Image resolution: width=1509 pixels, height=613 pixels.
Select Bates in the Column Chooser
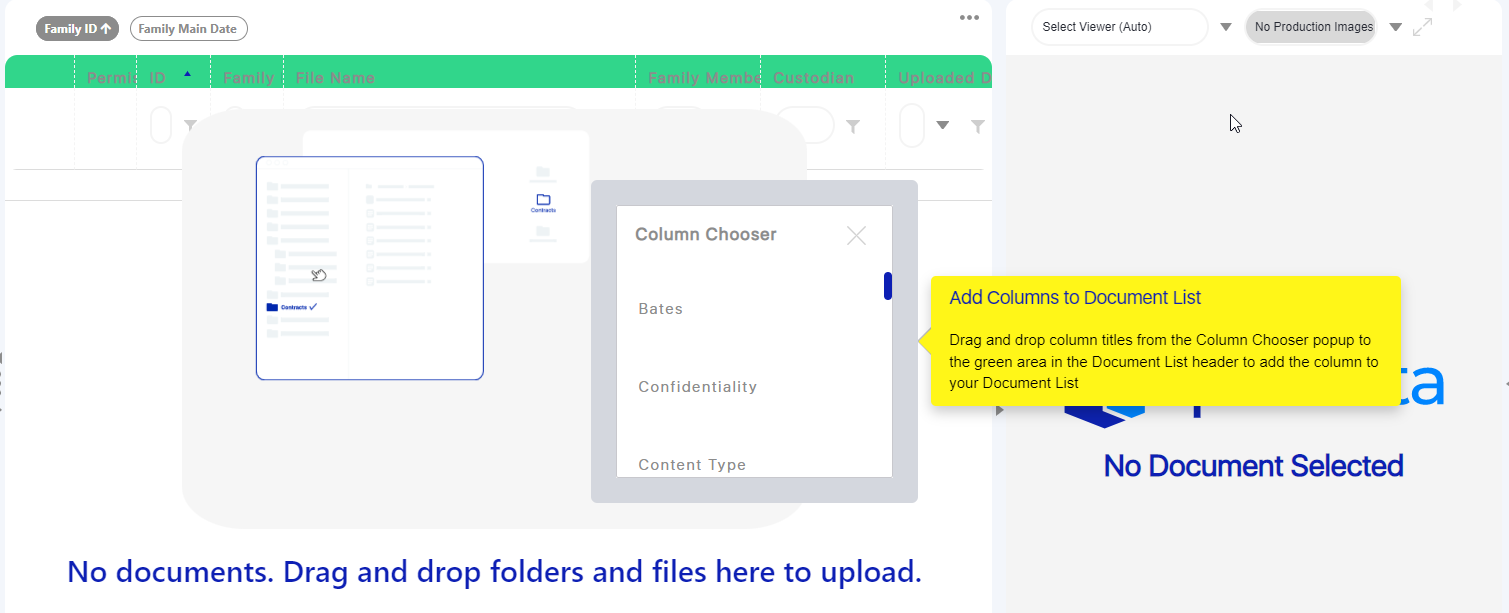click(660, 308)
